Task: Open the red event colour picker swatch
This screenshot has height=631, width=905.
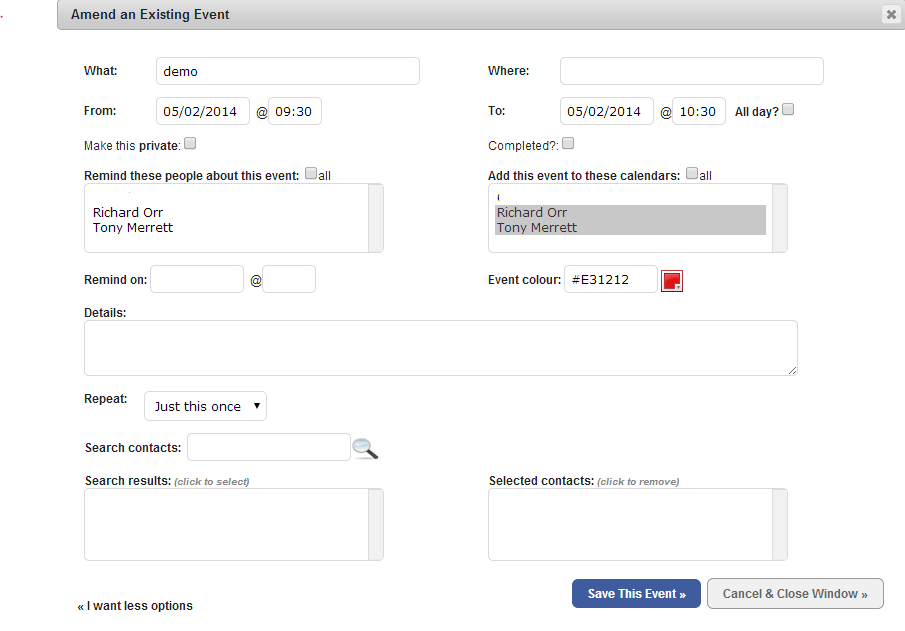Action: [x=672, y=281]
